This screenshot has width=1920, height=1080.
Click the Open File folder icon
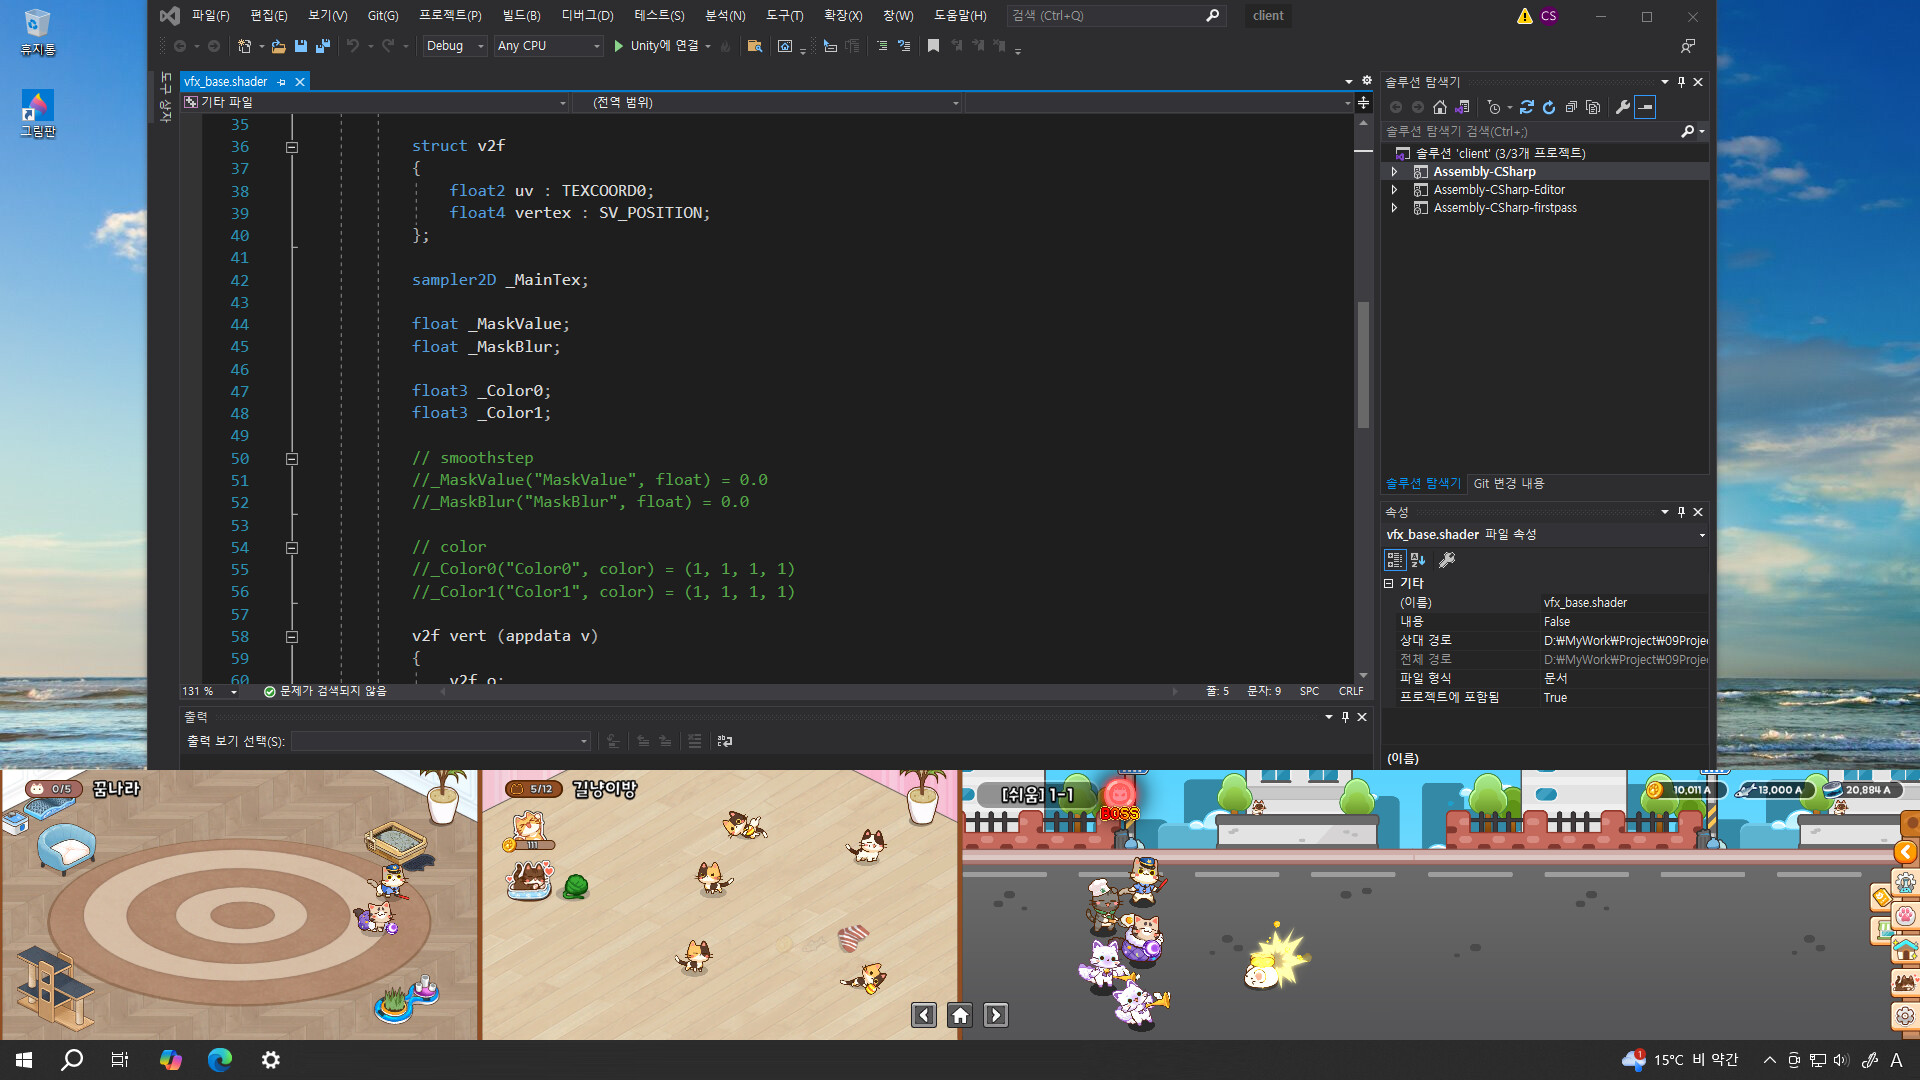point(279,46)
